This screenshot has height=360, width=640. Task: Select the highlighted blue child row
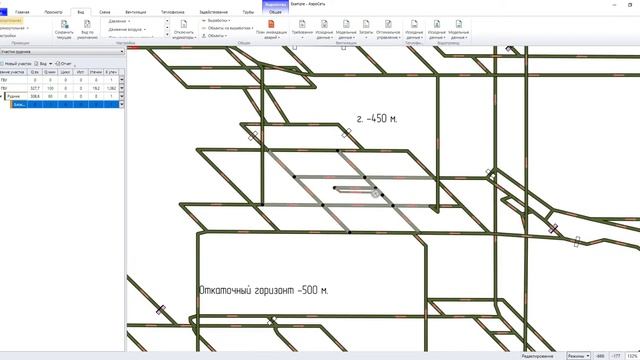65,104
